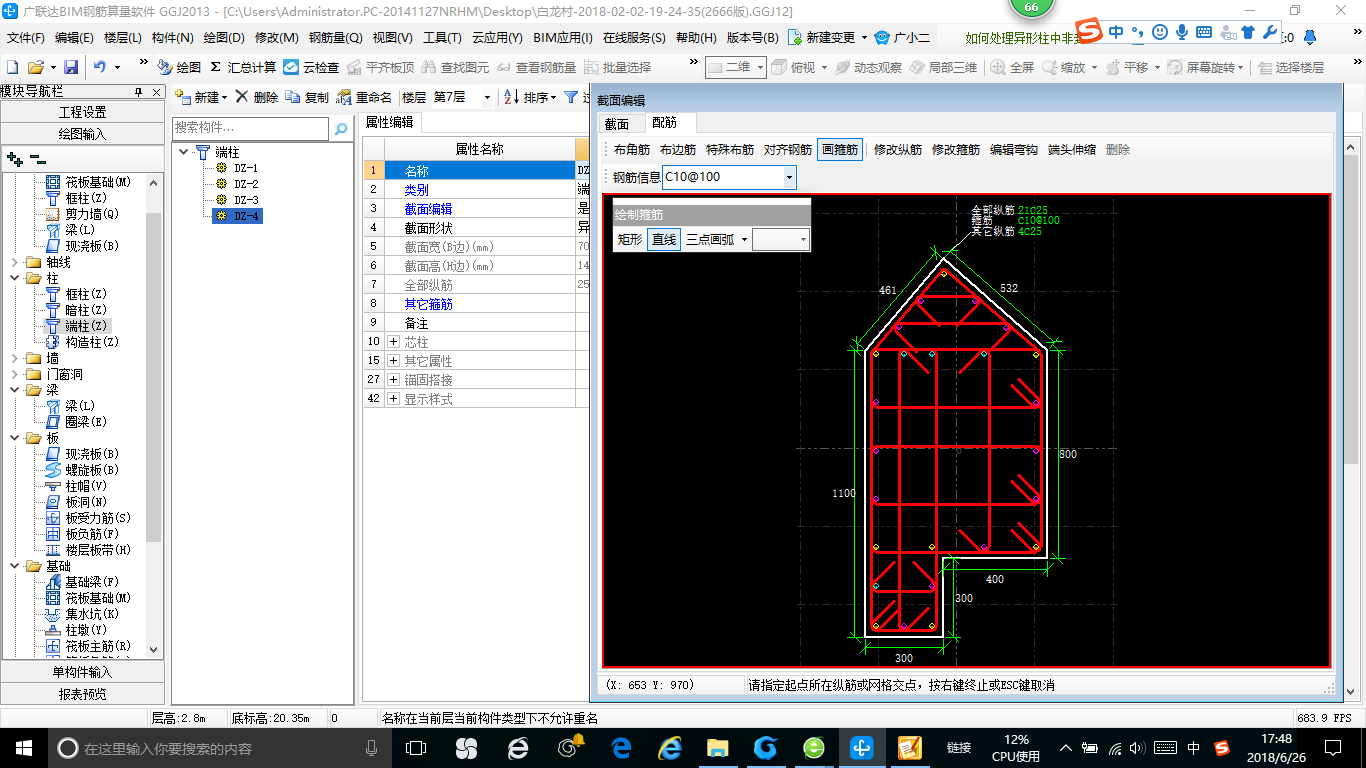Image resolution: width=1366 pixels, height=768 pixels.
Task: Toggle 画箍筋 draw stirrup mode
Action: [839, 149]
